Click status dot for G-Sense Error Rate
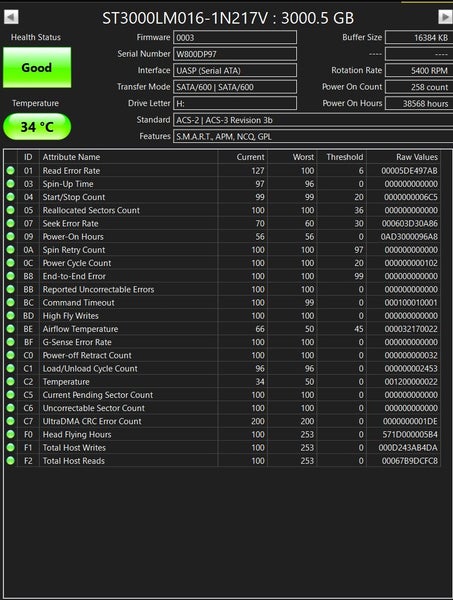The height and width of the screenshot is (600, 453). pyautogui.click(x=11, y=342)
